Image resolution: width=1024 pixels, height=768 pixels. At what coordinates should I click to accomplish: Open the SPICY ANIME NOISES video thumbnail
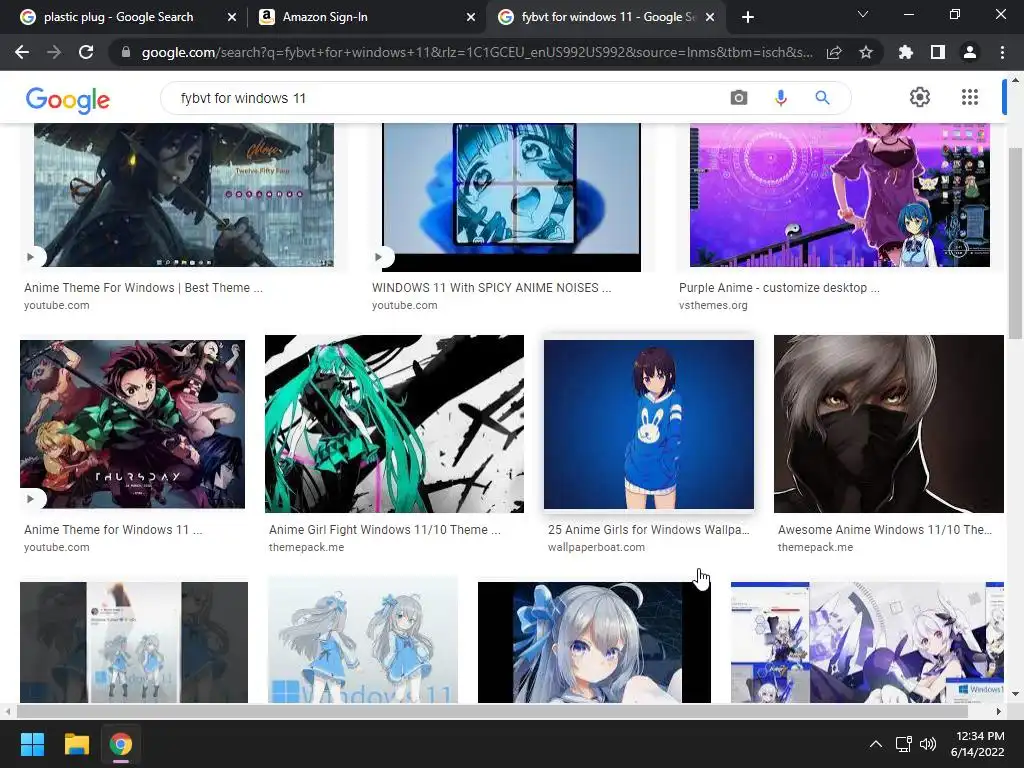tap(511, 197)
